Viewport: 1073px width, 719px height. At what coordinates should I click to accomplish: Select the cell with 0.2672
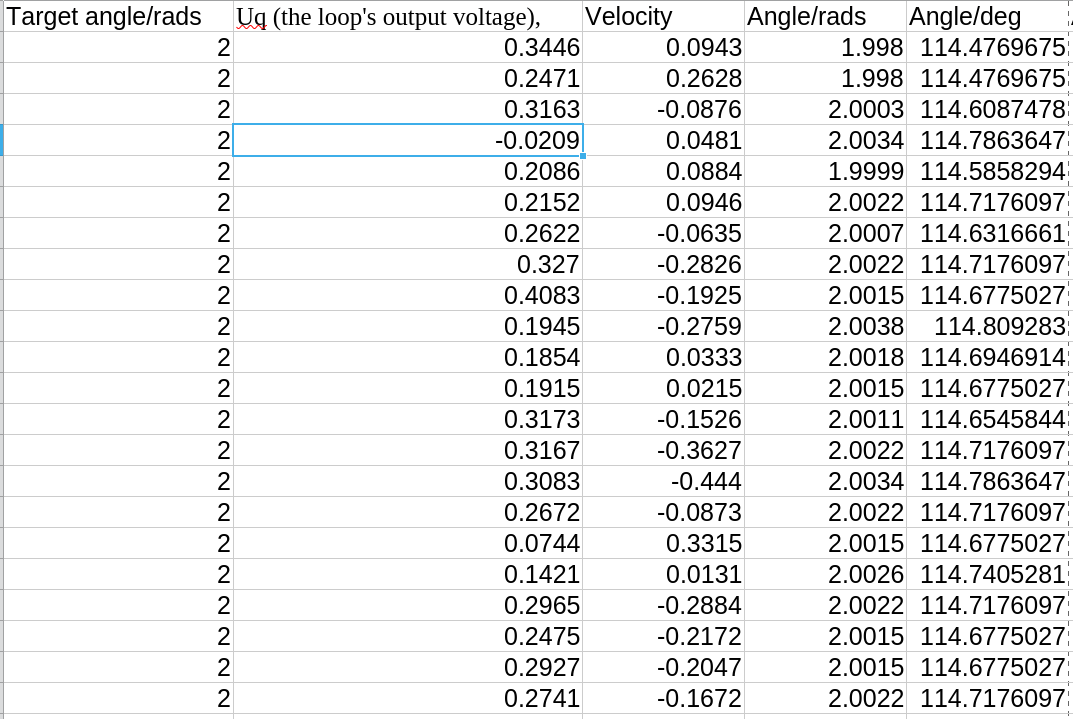408,512
